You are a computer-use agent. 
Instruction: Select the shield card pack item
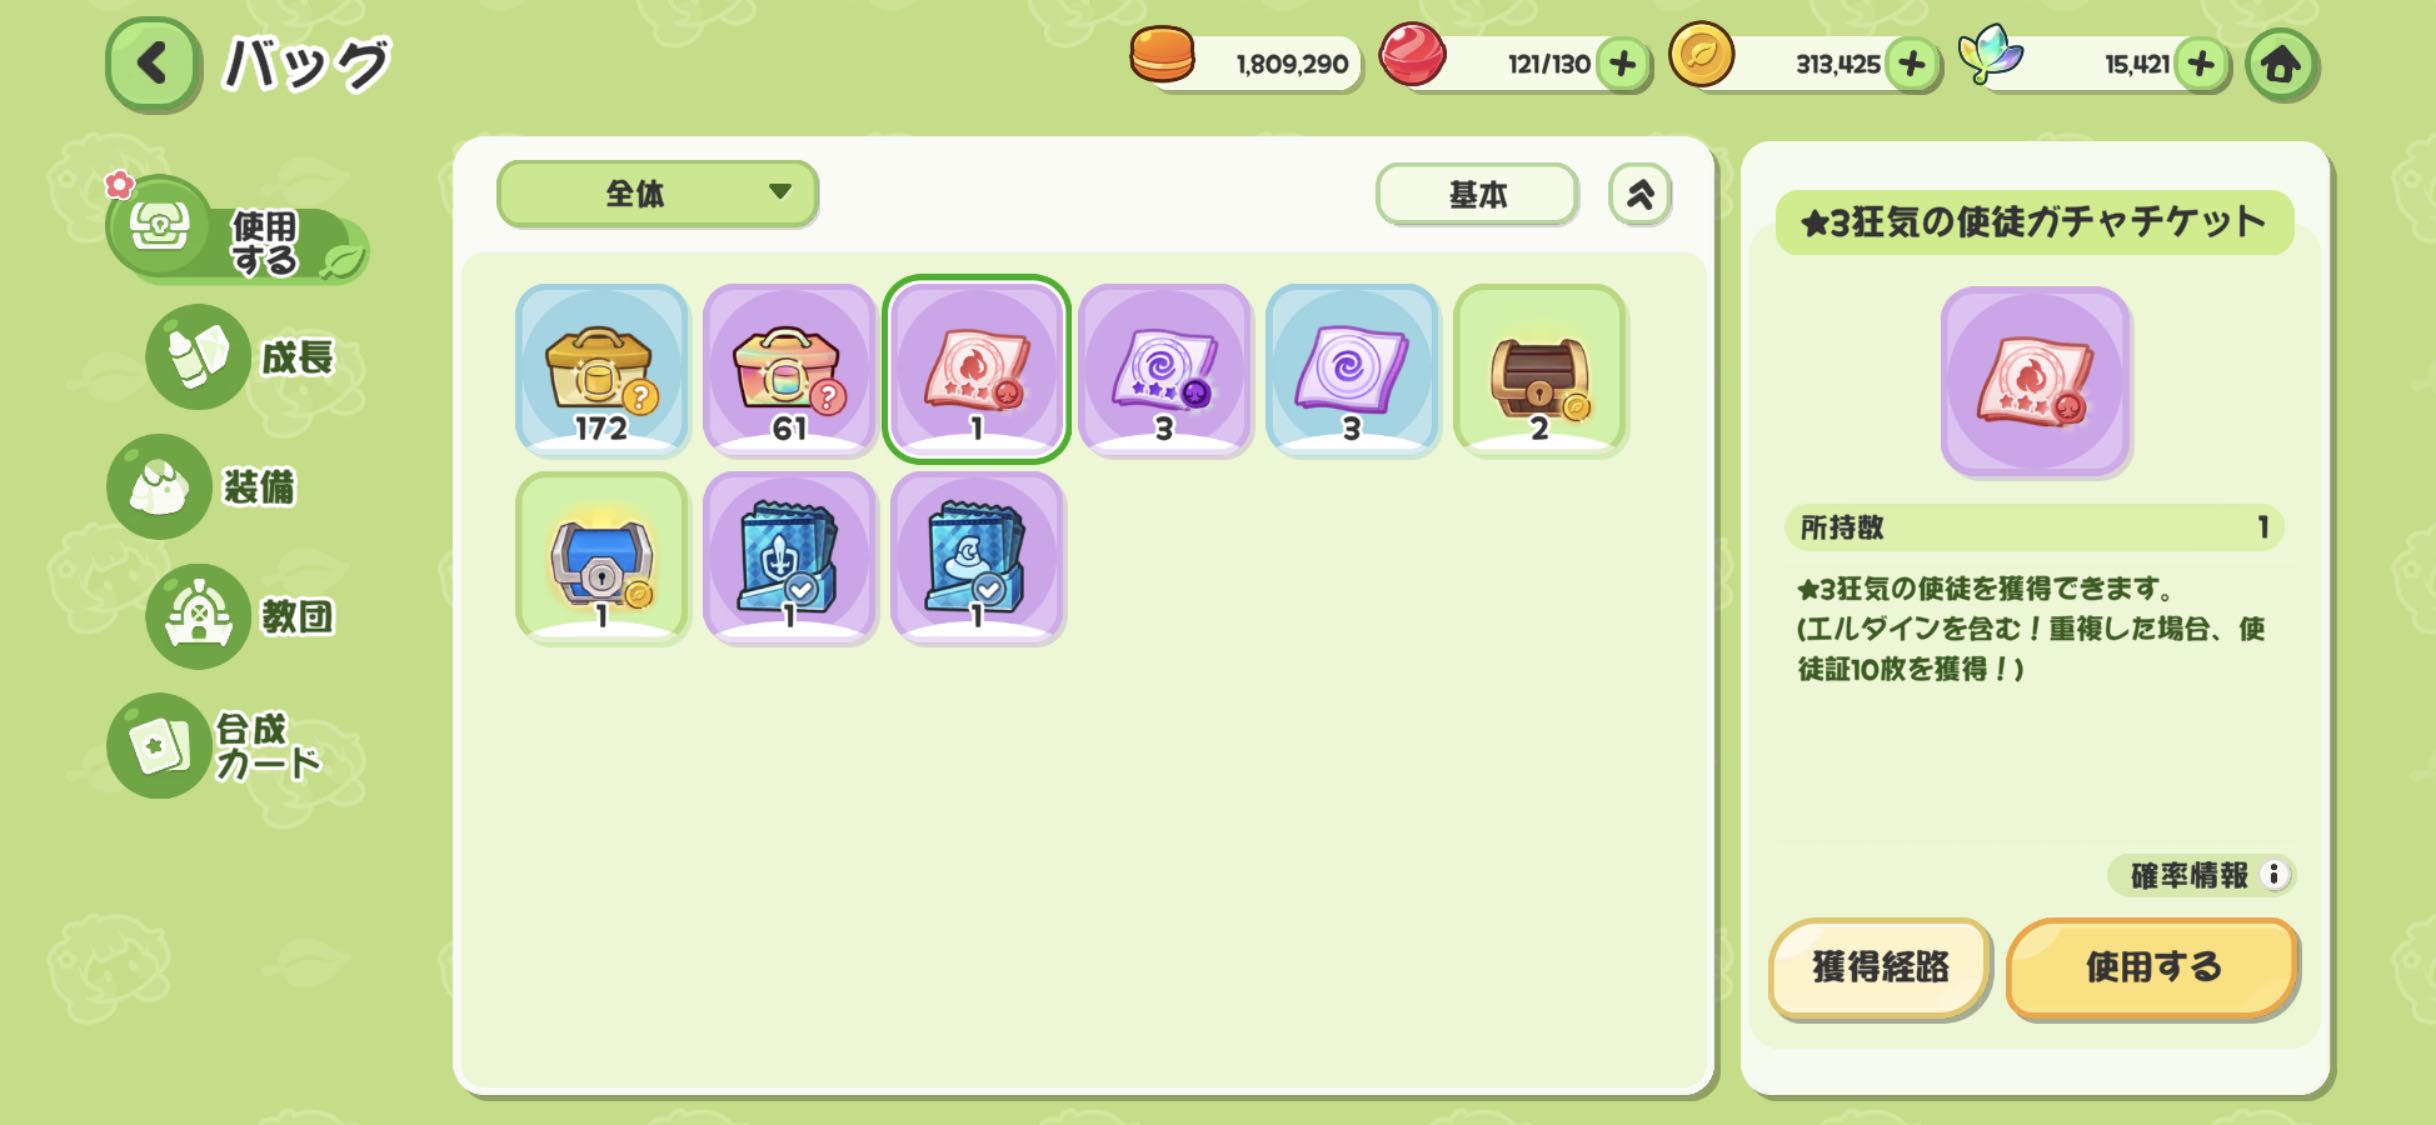coord(789,557)
